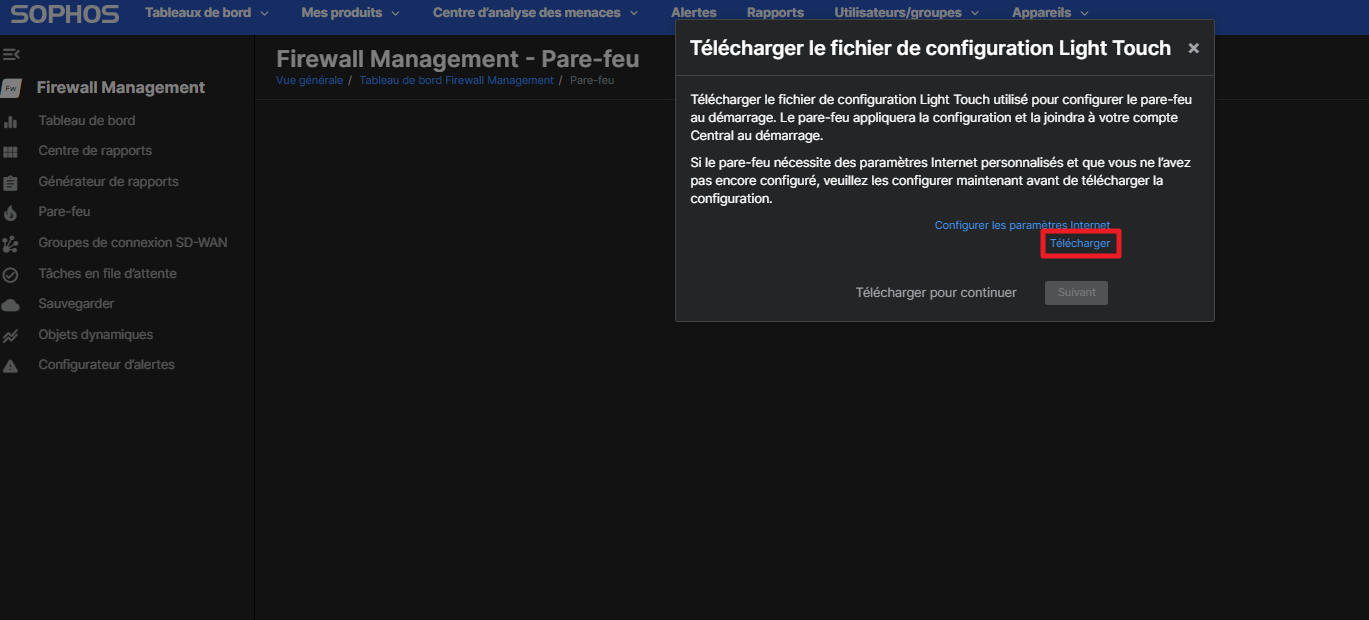1369x620 pixels.
Task: Open the Utilisateurs/groupes dropdown
Action: click(906, 13)
